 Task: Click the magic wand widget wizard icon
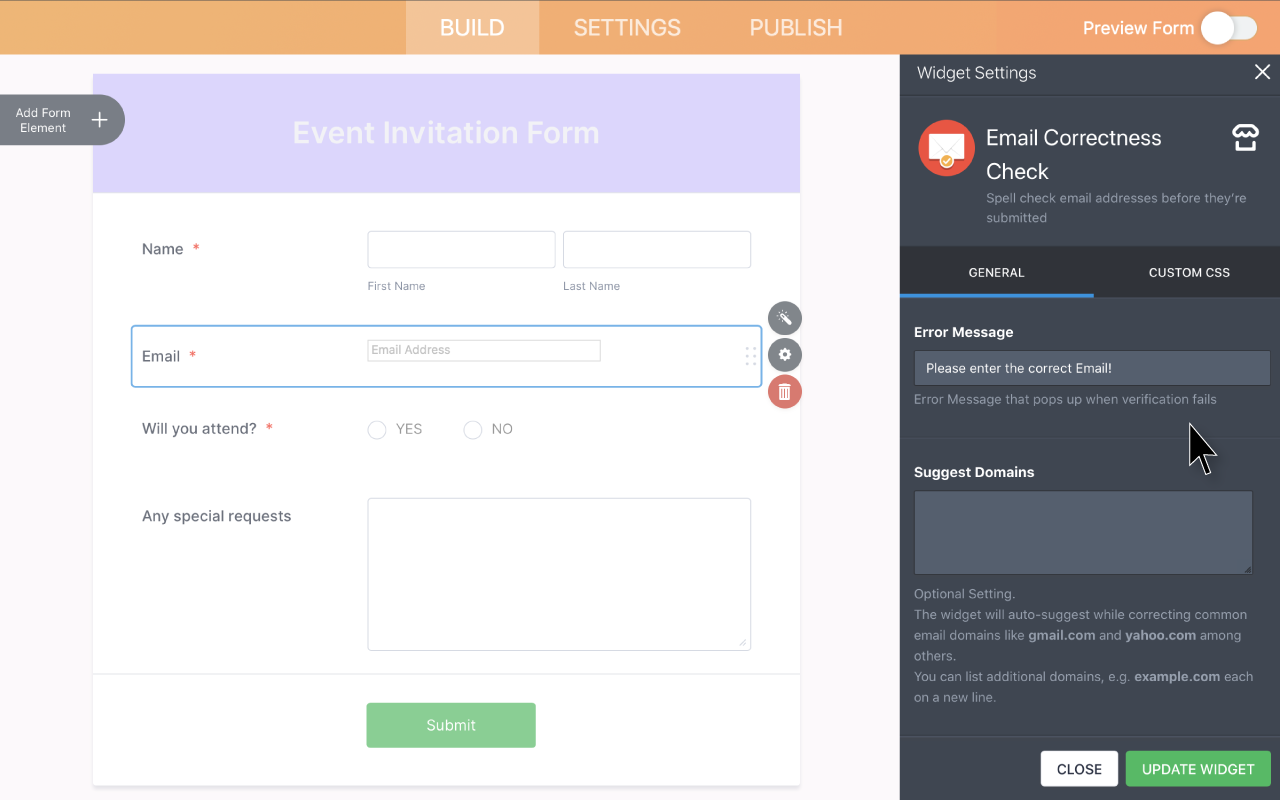coord(785,318)
